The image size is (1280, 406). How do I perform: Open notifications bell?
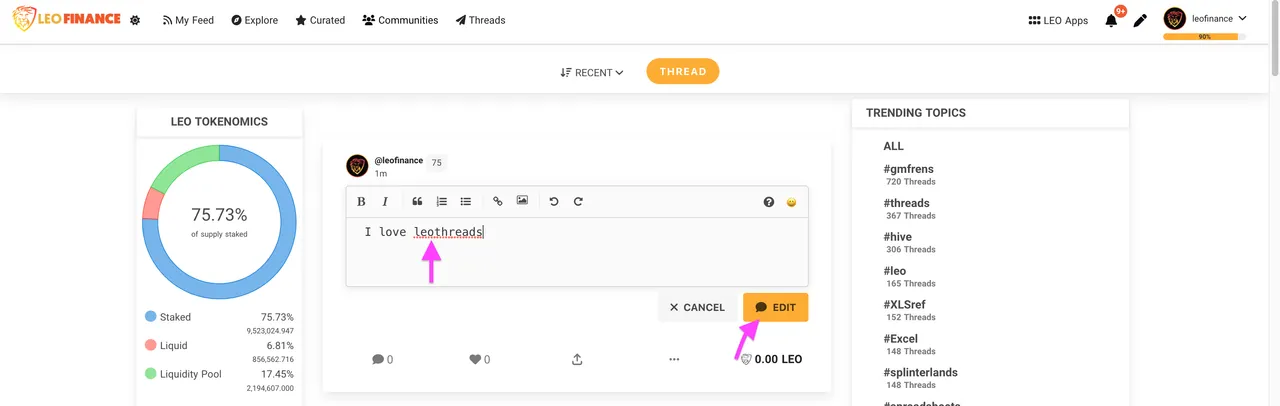point(1111,20)
